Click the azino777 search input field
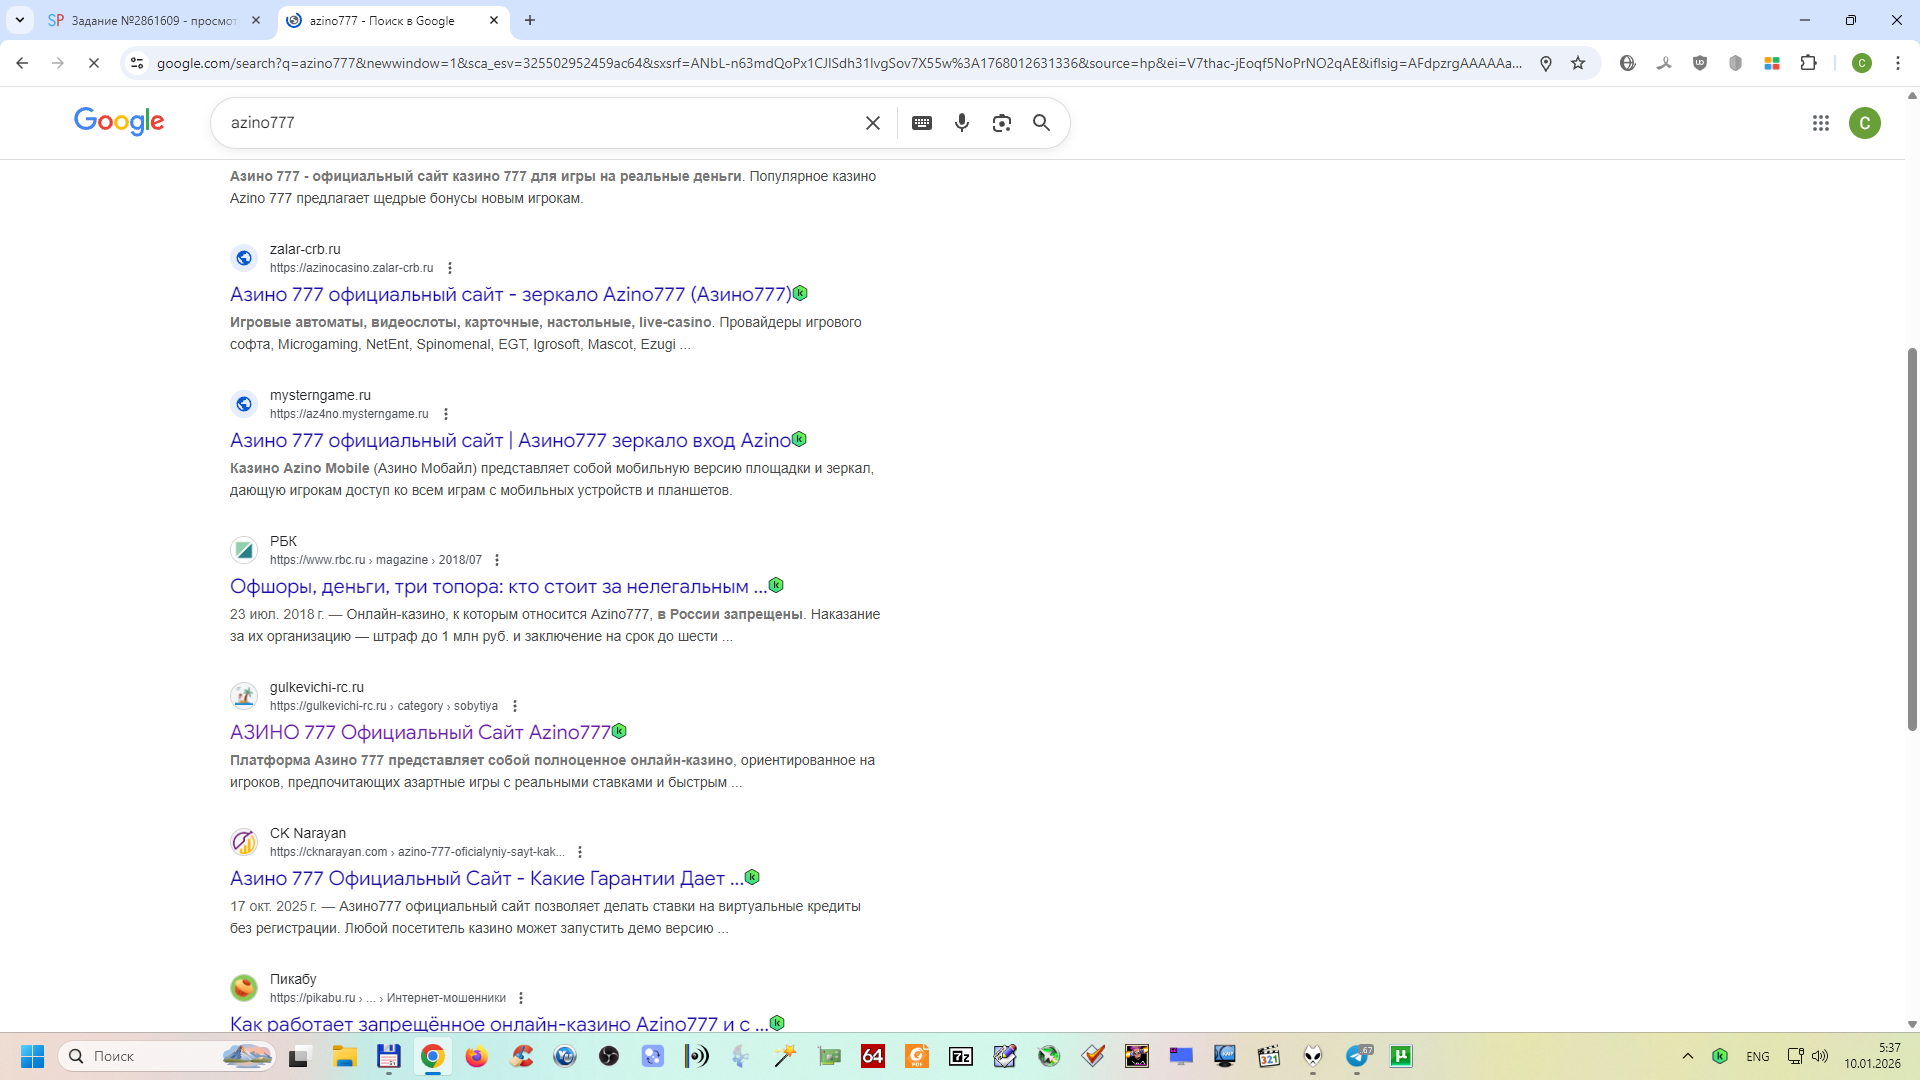 pyautogui.click(x=540, y=123)
